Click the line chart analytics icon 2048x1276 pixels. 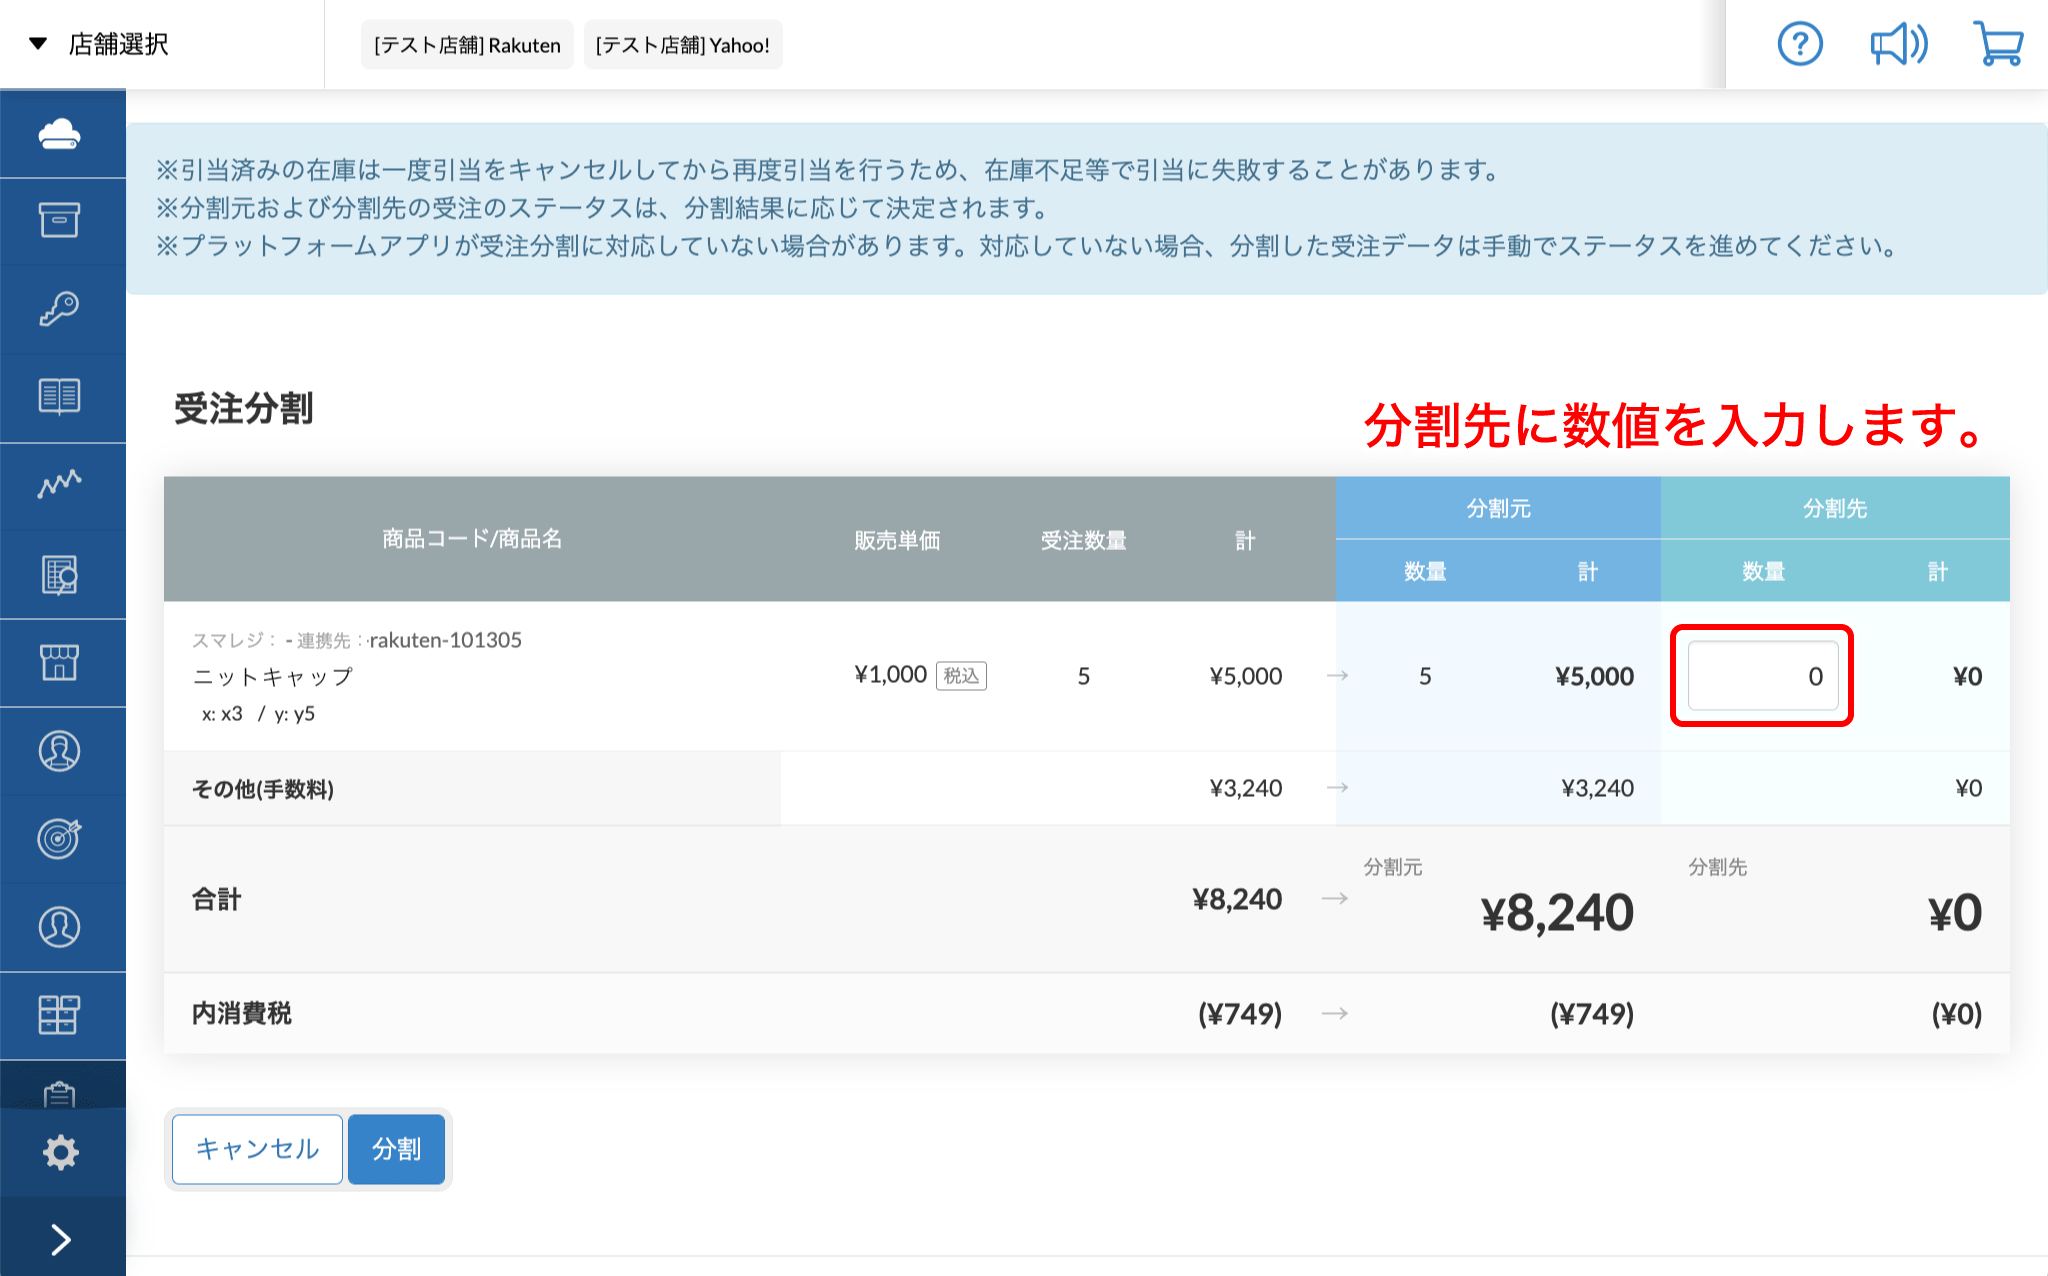60,484
